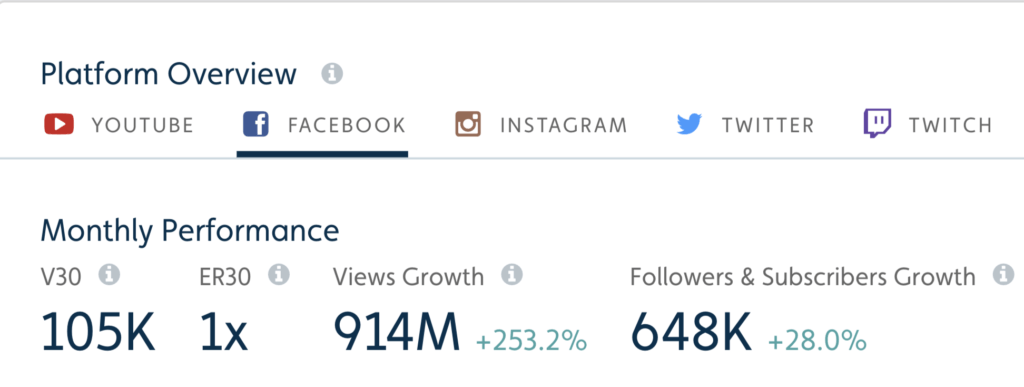1024x387 pixels.
Task: Select the FACEBOOK tab label
Action: pos(347,125)
